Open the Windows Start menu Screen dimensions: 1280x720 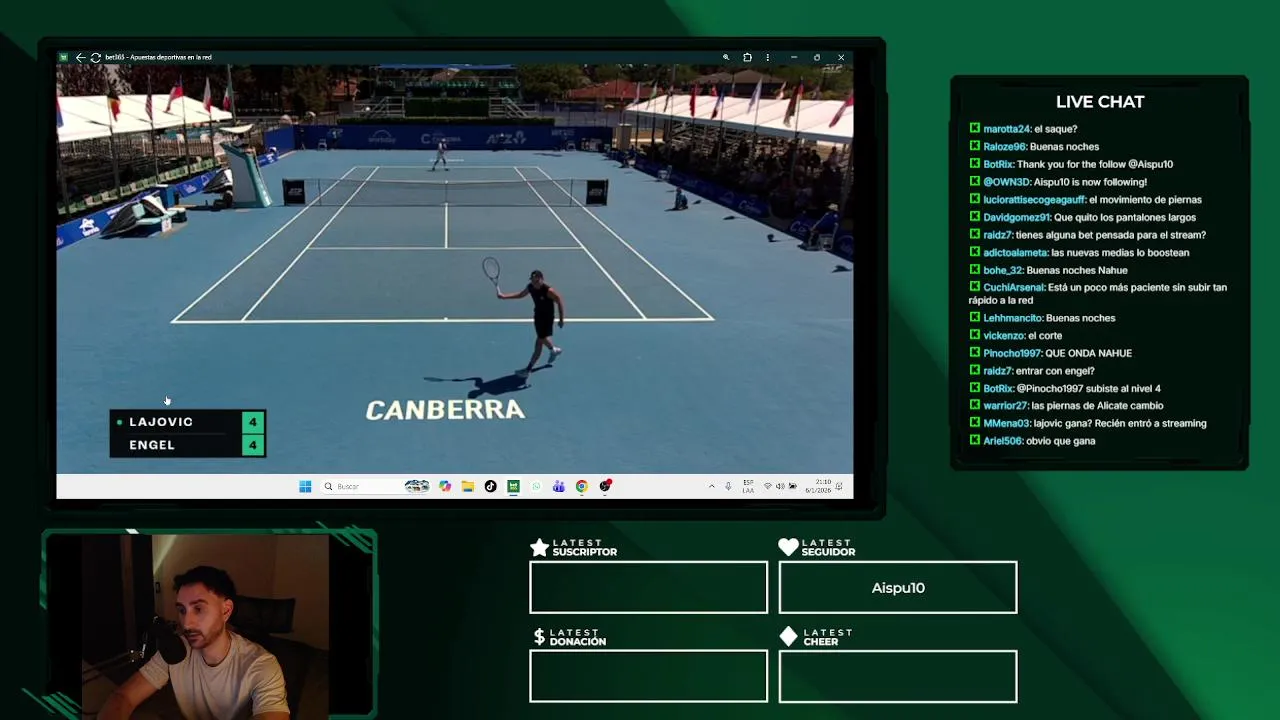[x=305, y=486]
